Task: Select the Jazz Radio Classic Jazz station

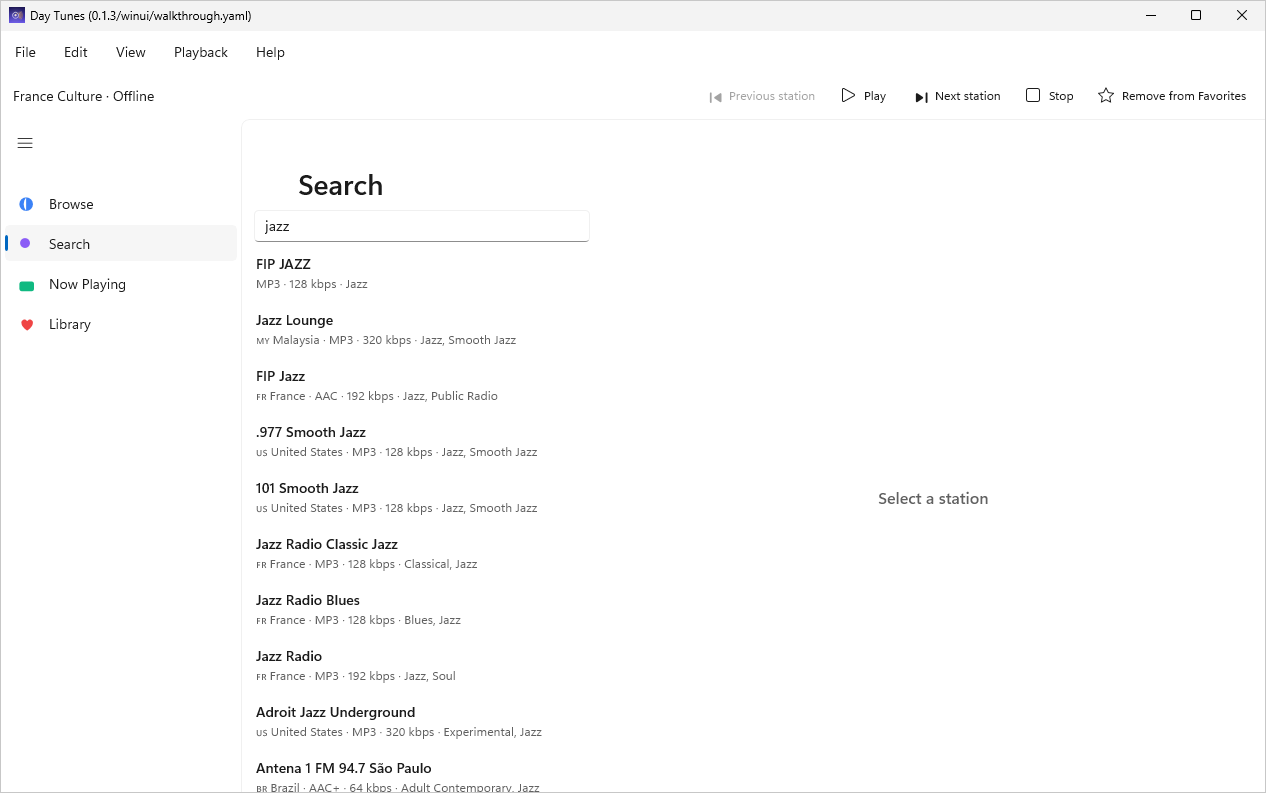Action: click(422, 553)
